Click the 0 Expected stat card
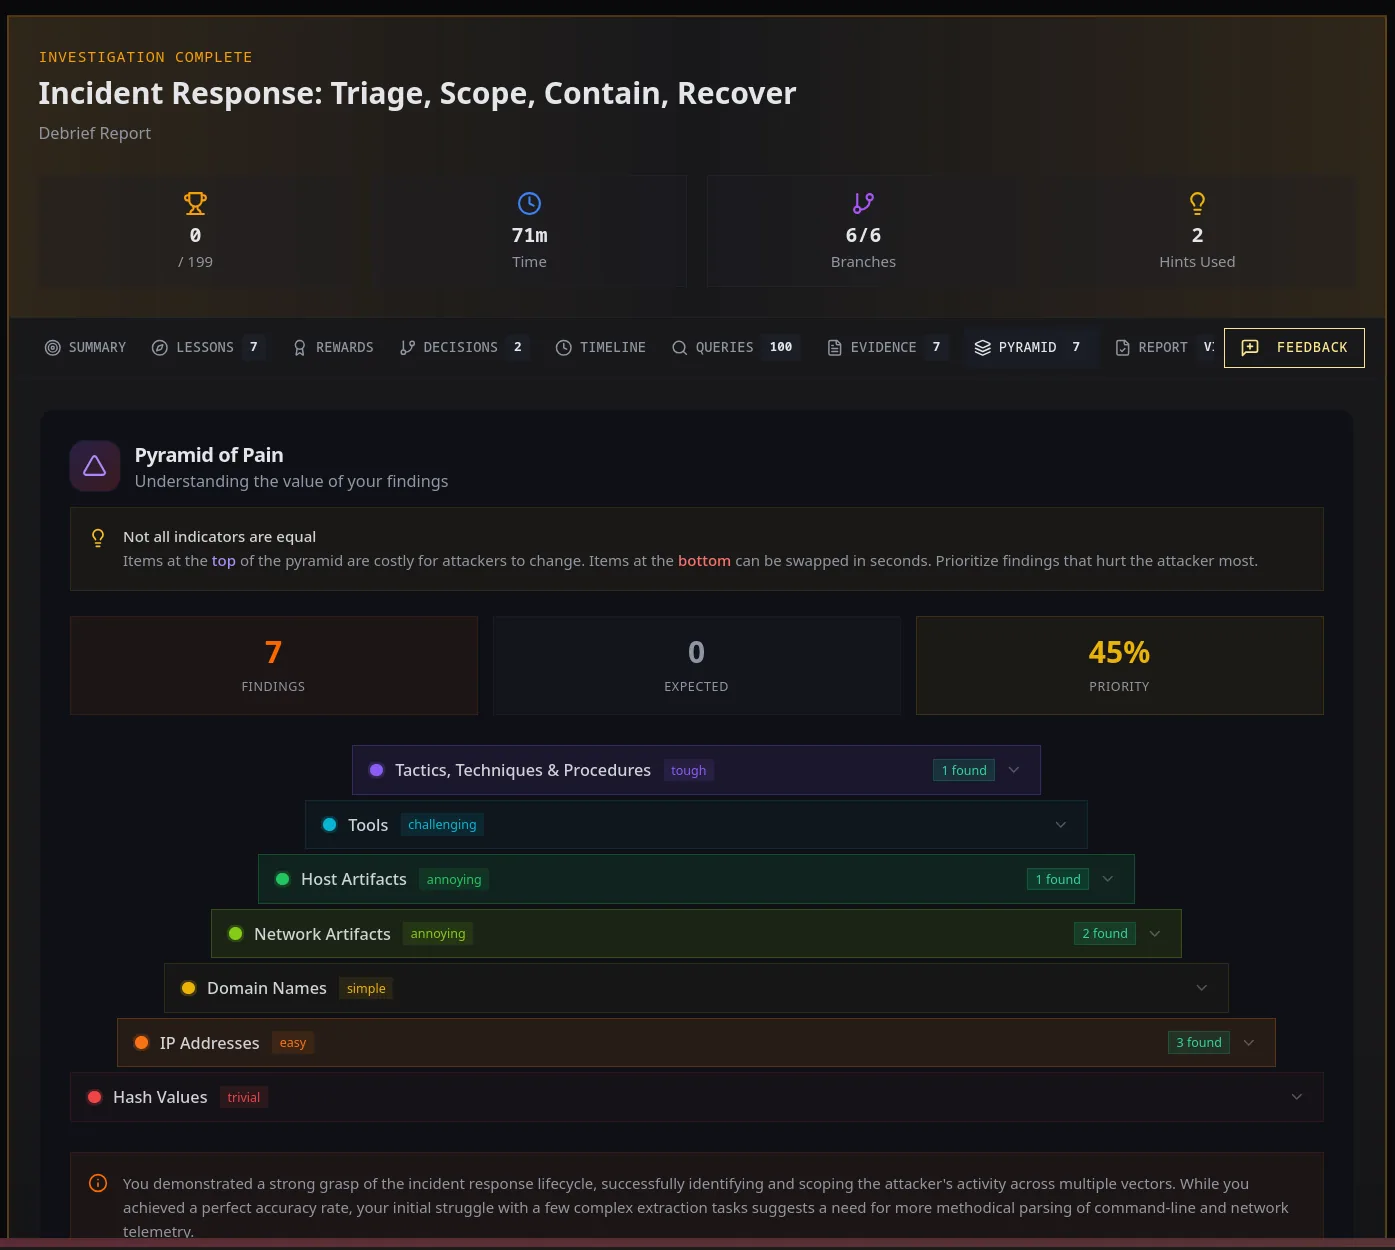1395x1250 pixels. (x=697, y=665)
